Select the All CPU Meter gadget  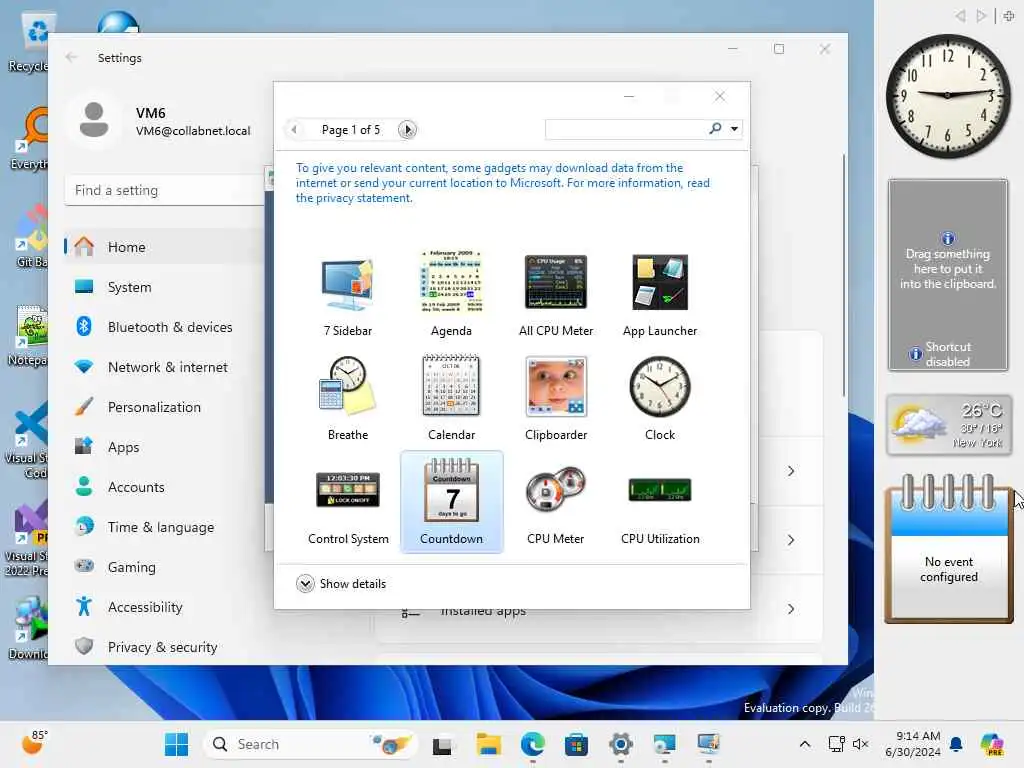click(556, 294)
